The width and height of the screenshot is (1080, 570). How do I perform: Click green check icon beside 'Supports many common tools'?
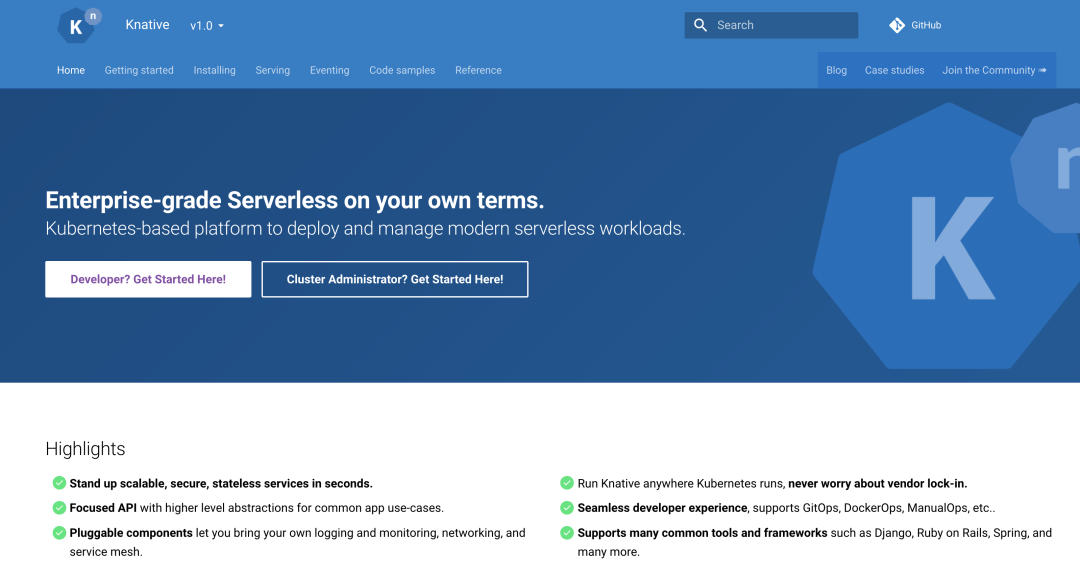coord(567,533)
